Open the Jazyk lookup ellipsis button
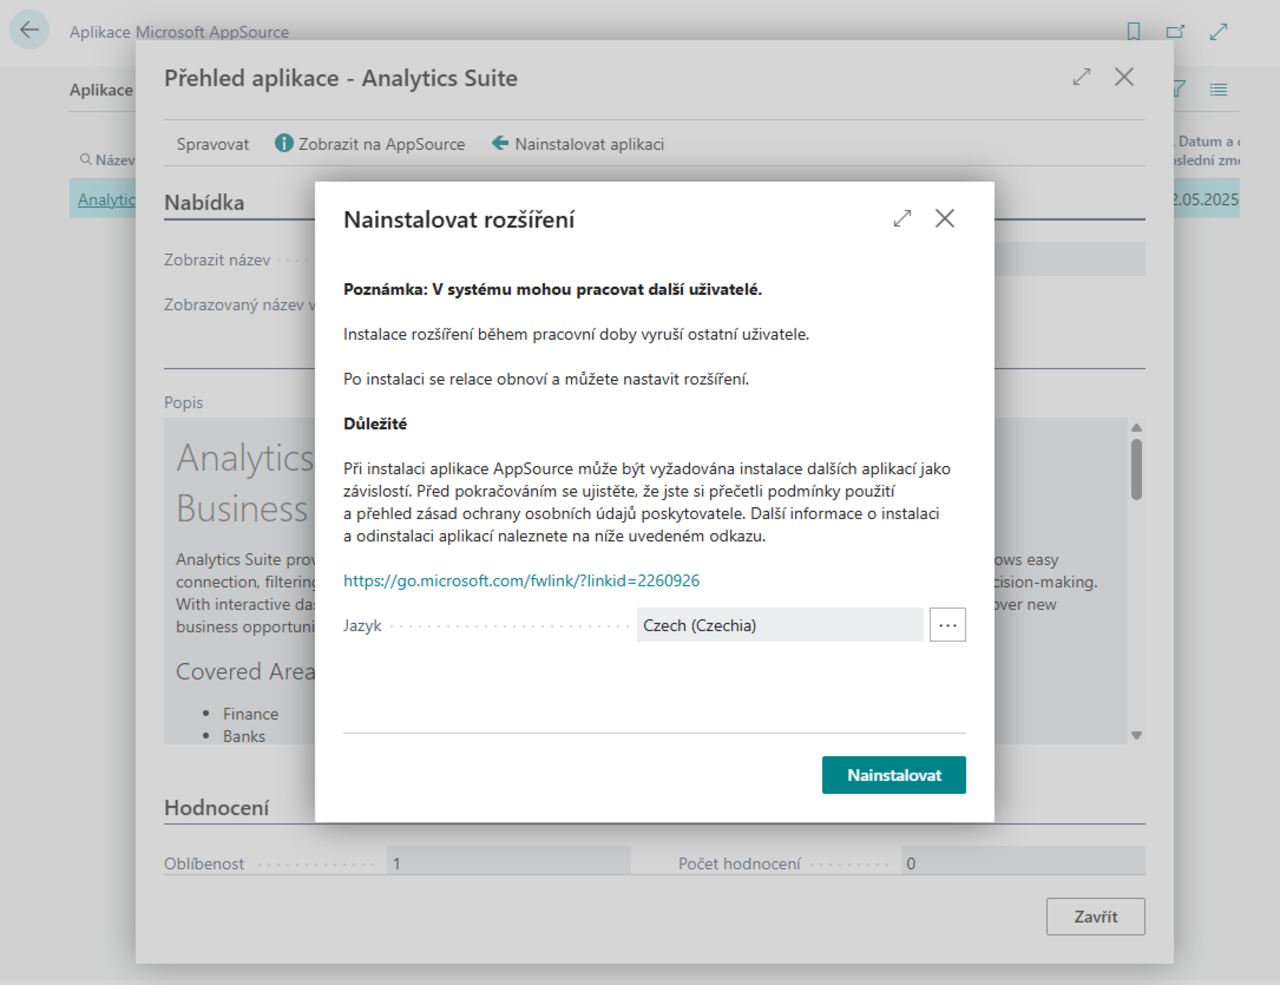Image resolution: width=1280 pixels, height=985 pixels. pos(947,625)
